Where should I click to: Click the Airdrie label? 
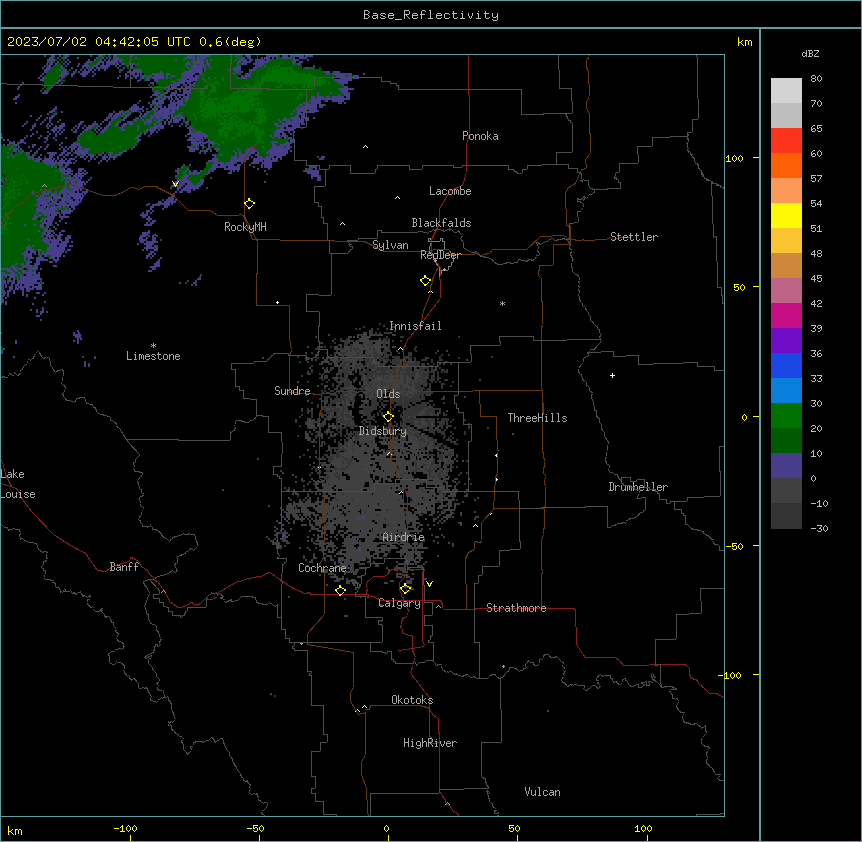point(403,537)
